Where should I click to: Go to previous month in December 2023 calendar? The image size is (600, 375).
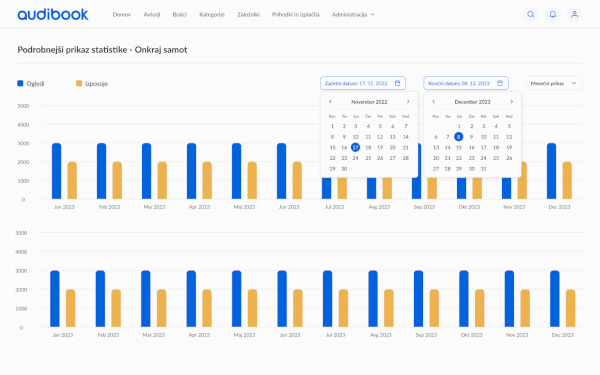[x=434, y=102]
